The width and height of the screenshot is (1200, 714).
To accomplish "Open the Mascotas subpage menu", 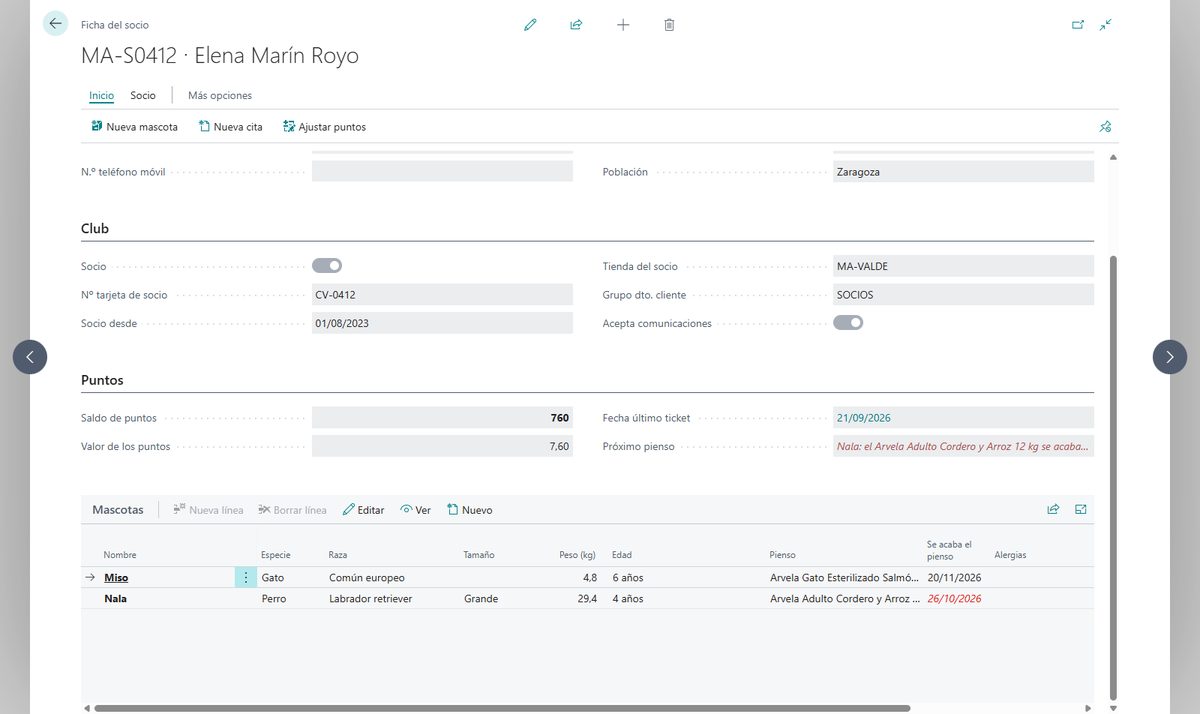I will [x=118, y=510].
